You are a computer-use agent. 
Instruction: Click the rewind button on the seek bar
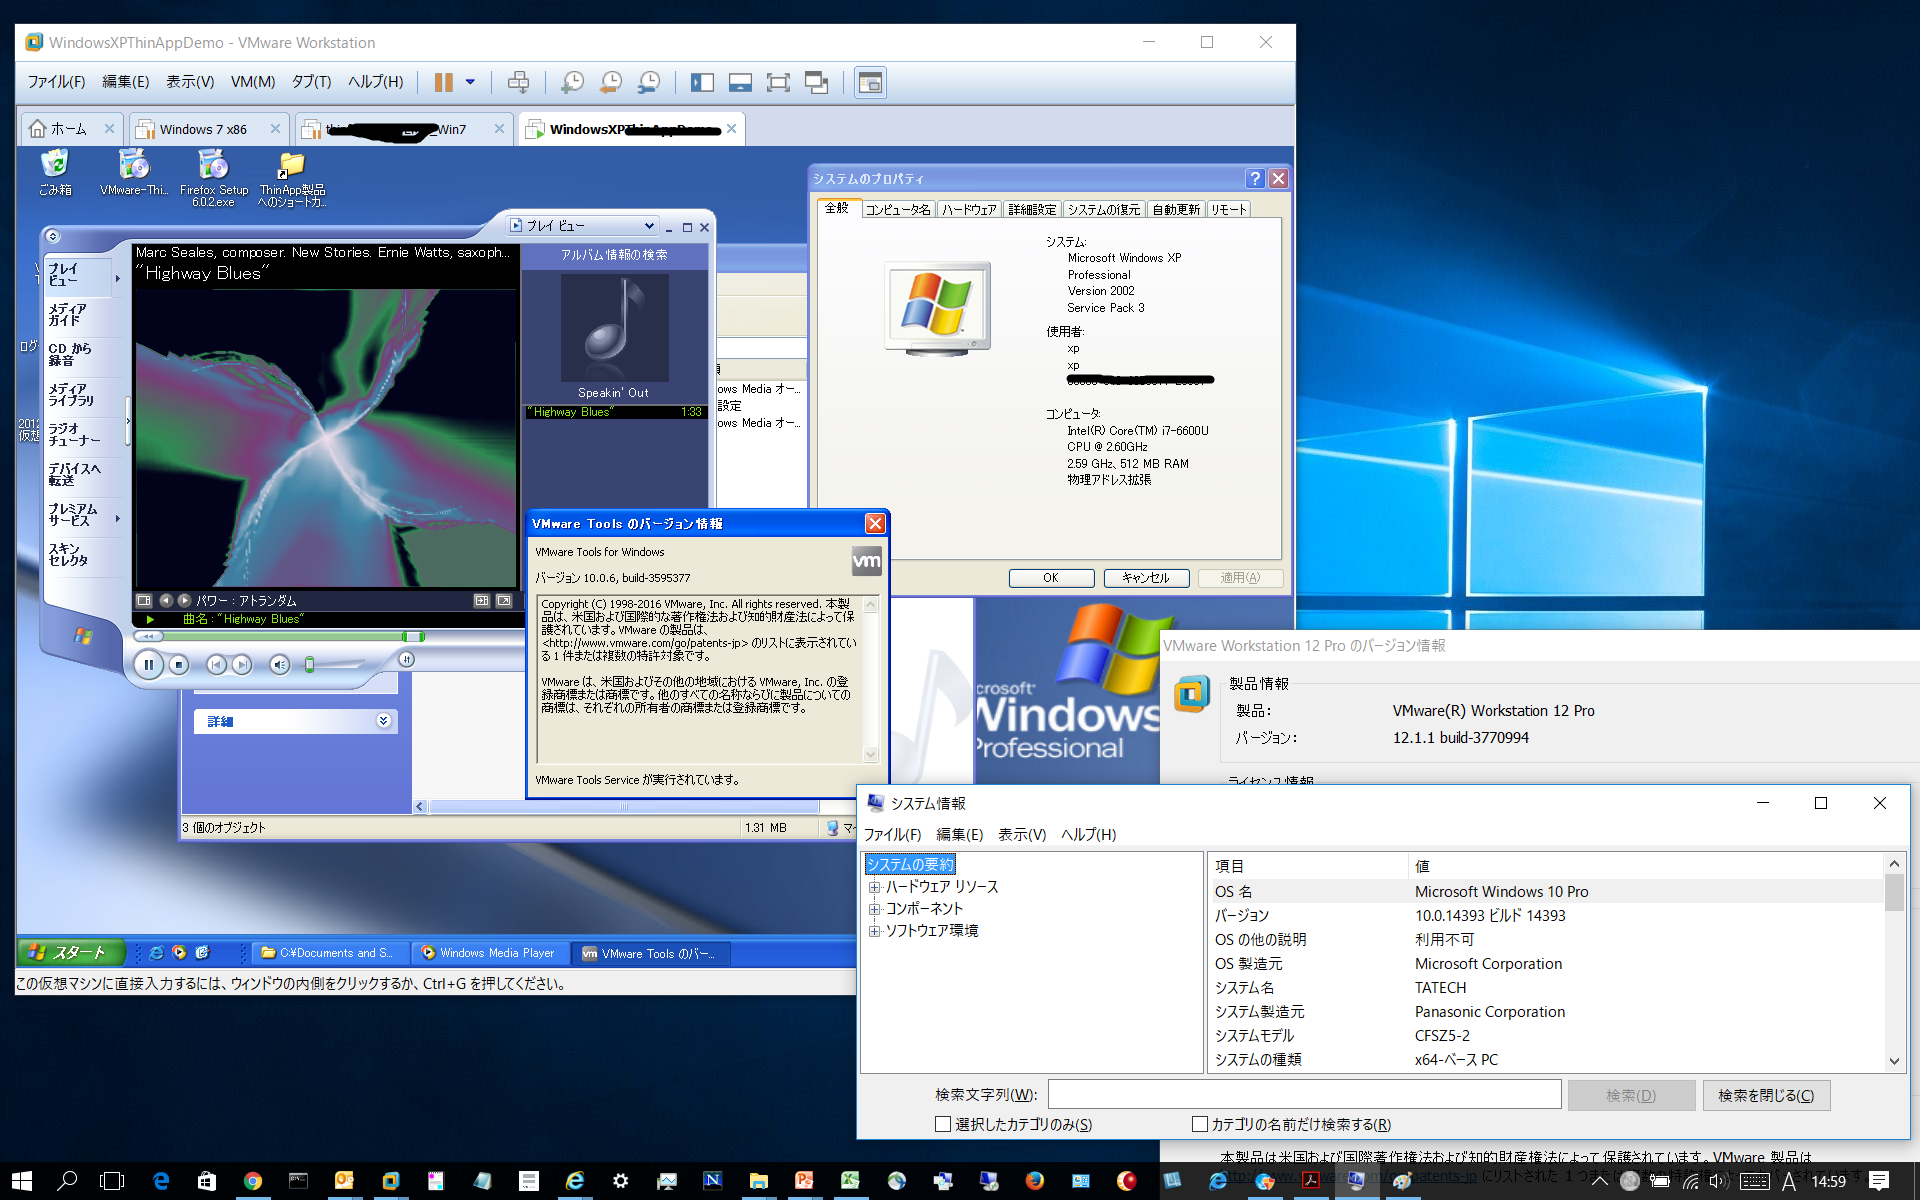(x=148, y=636)
